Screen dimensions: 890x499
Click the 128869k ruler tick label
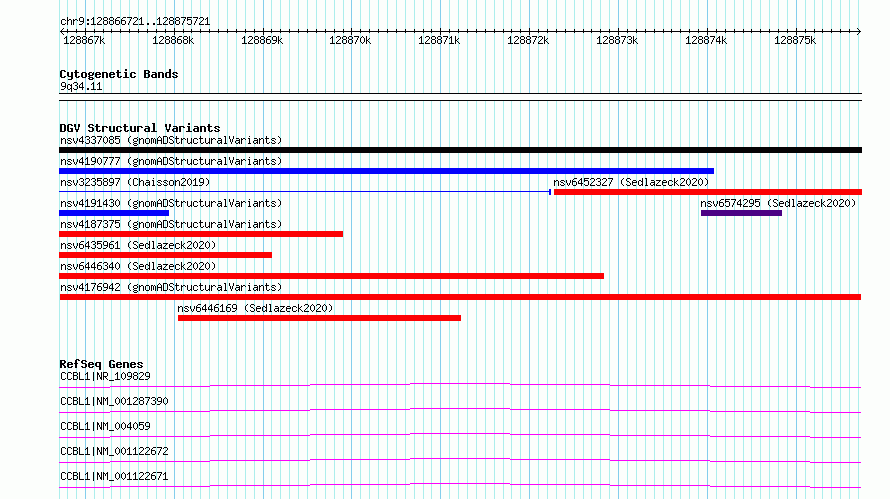click(262, 40)
